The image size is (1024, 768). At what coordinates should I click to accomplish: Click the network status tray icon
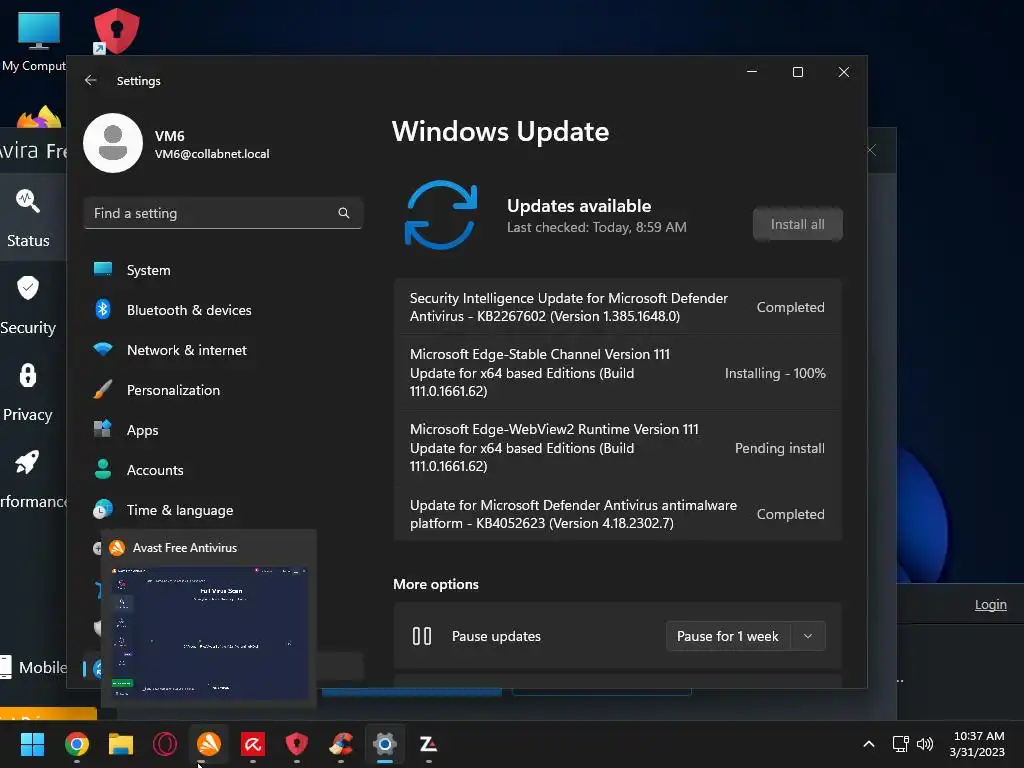tap(901, 744)
